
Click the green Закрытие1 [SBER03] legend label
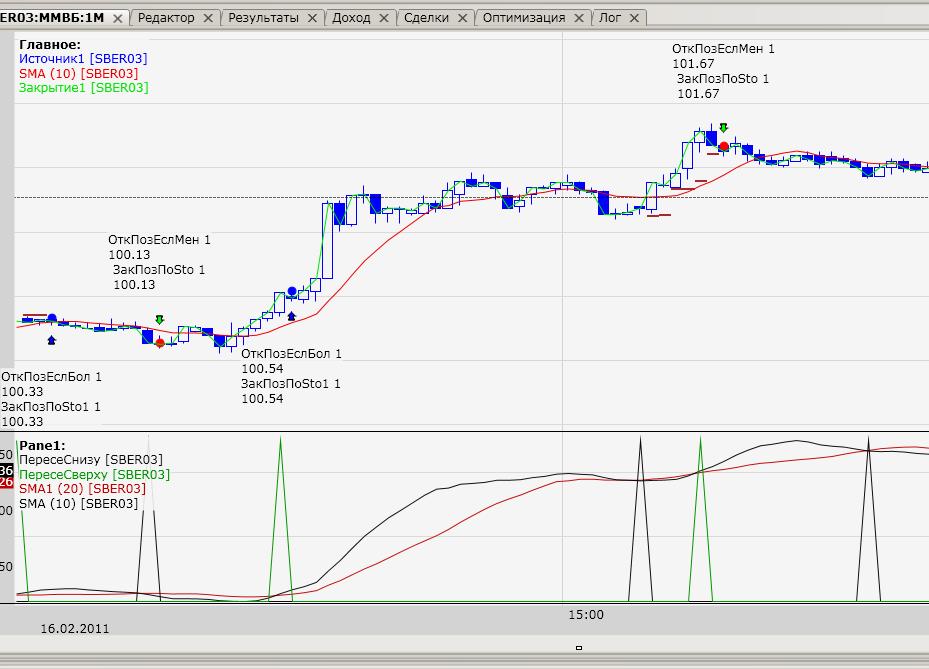[x=84, y=87]
